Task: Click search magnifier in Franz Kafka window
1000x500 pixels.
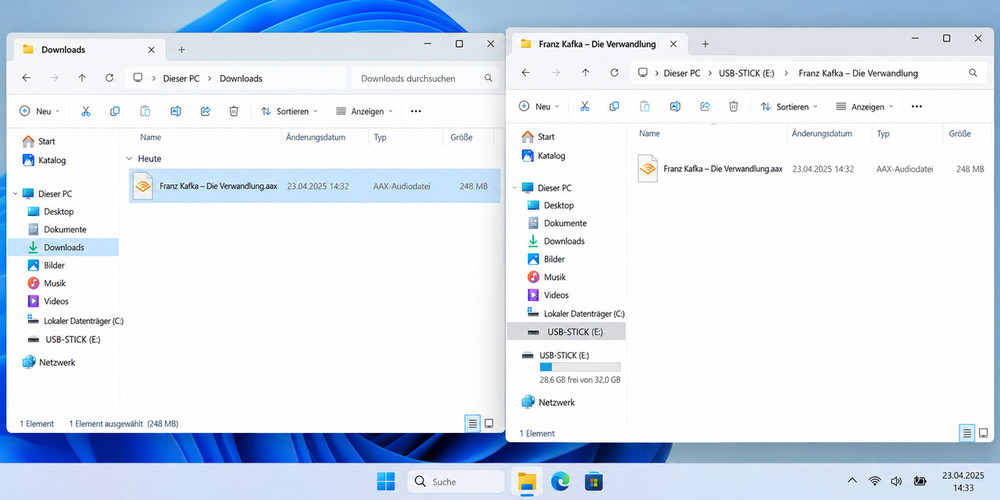Action: [x=973, y=73]
